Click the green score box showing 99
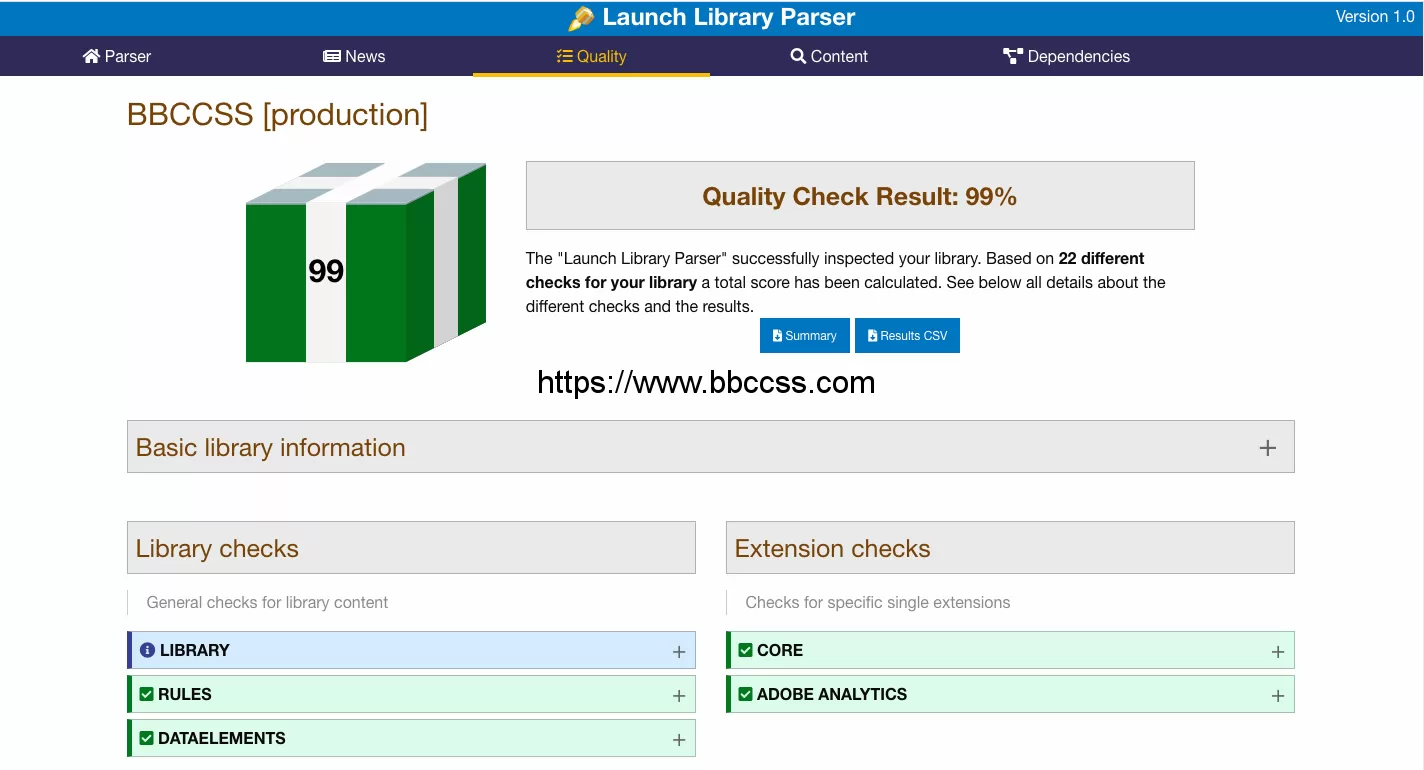The width and height of the screenshot is (1424, 770). coord(365,263)
